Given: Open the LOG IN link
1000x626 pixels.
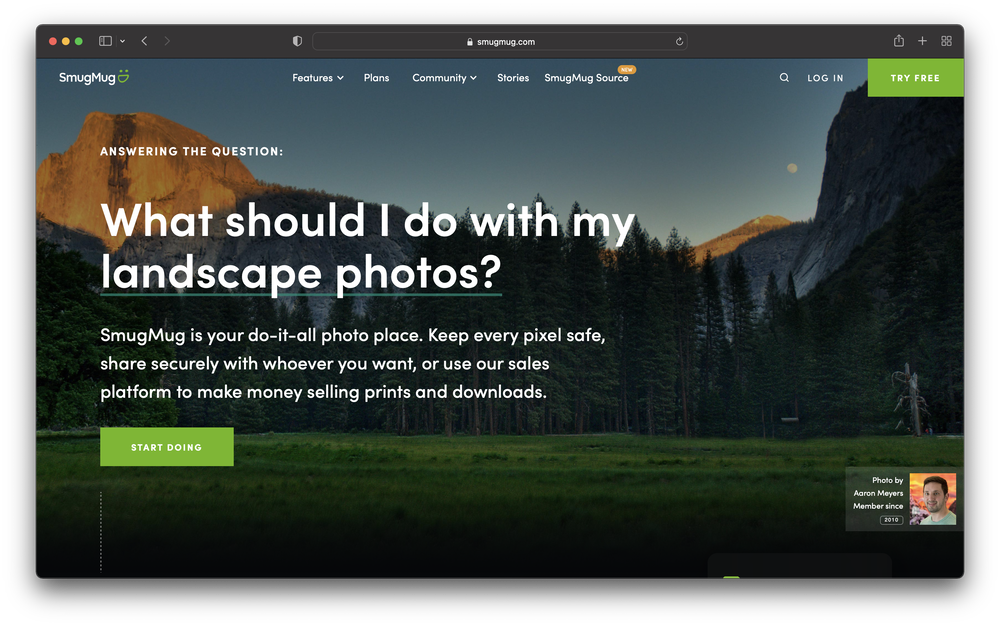Looking at the screenshot, I should [x=824, y=77].
